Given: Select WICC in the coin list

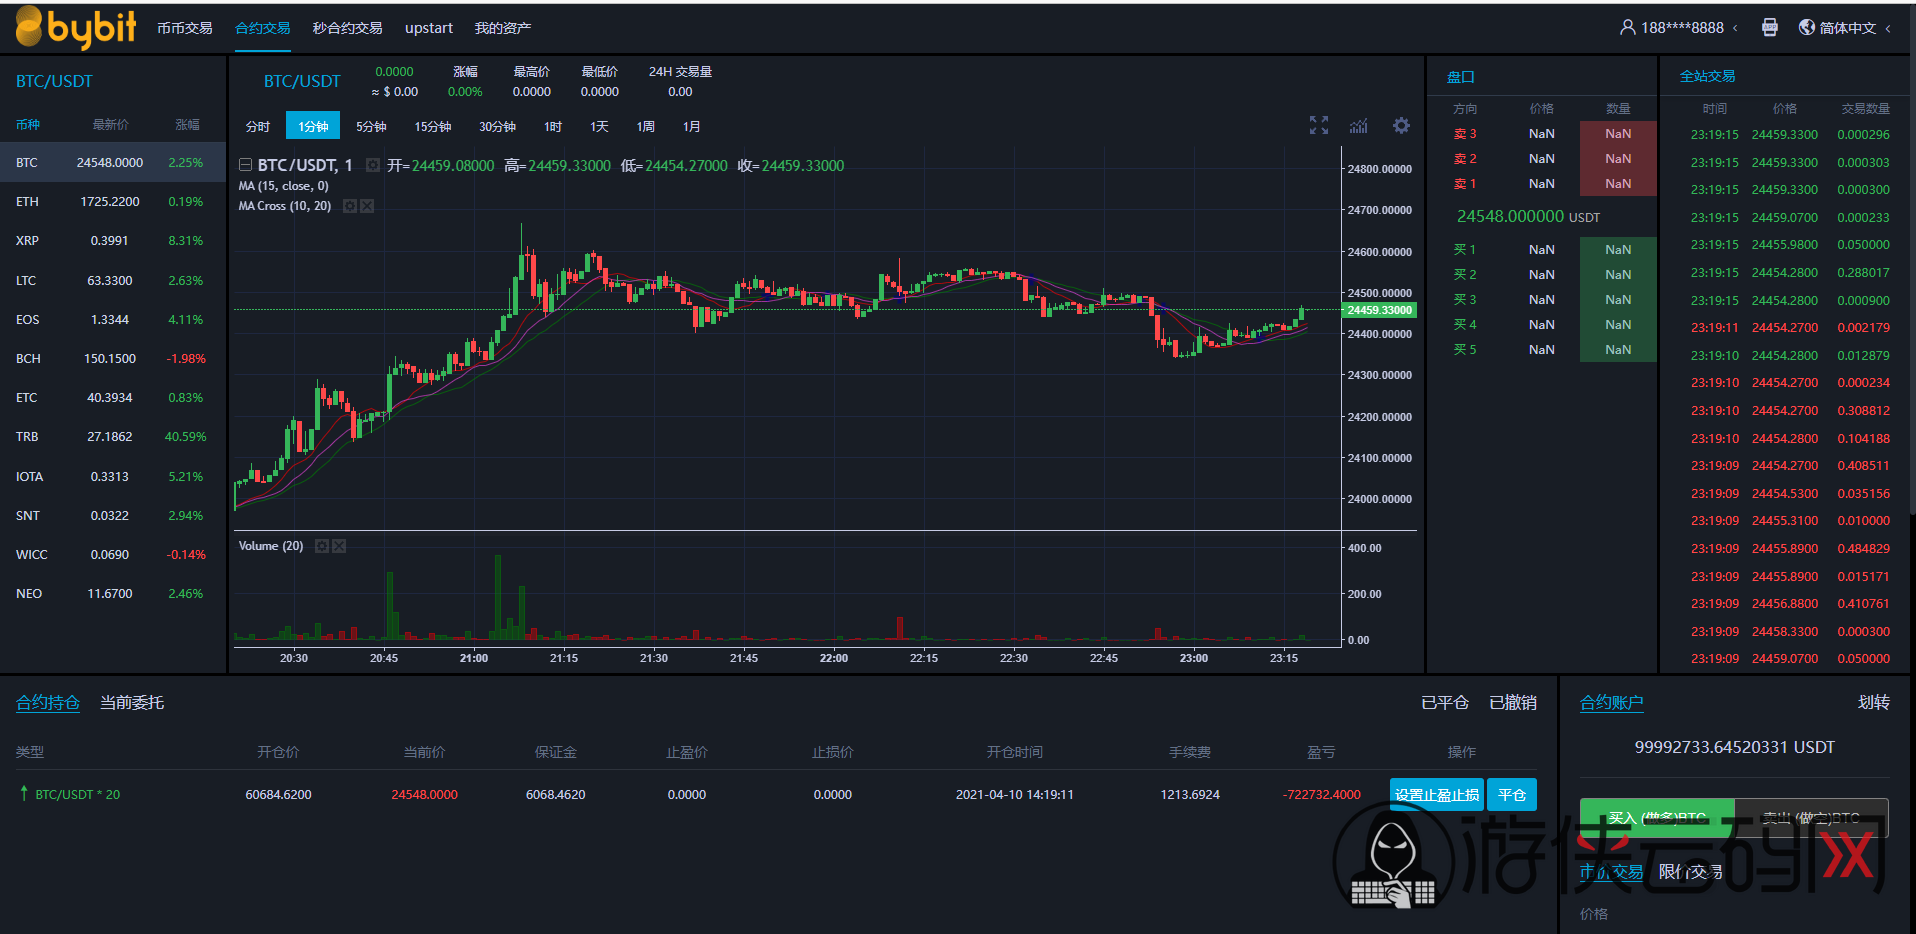Looking at the screenshot, I should click(113, 554).
